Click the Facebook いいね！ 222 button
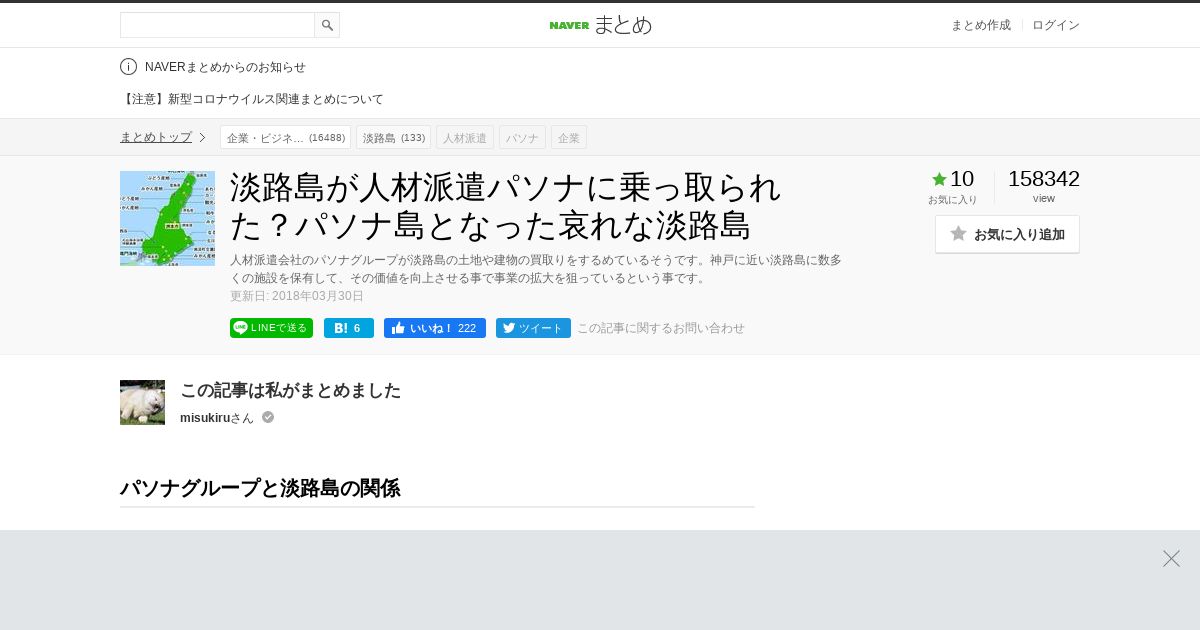Image resolution: width=1200 pixels, height=630 pixels. pyautogui.click(x=435, y=328)
